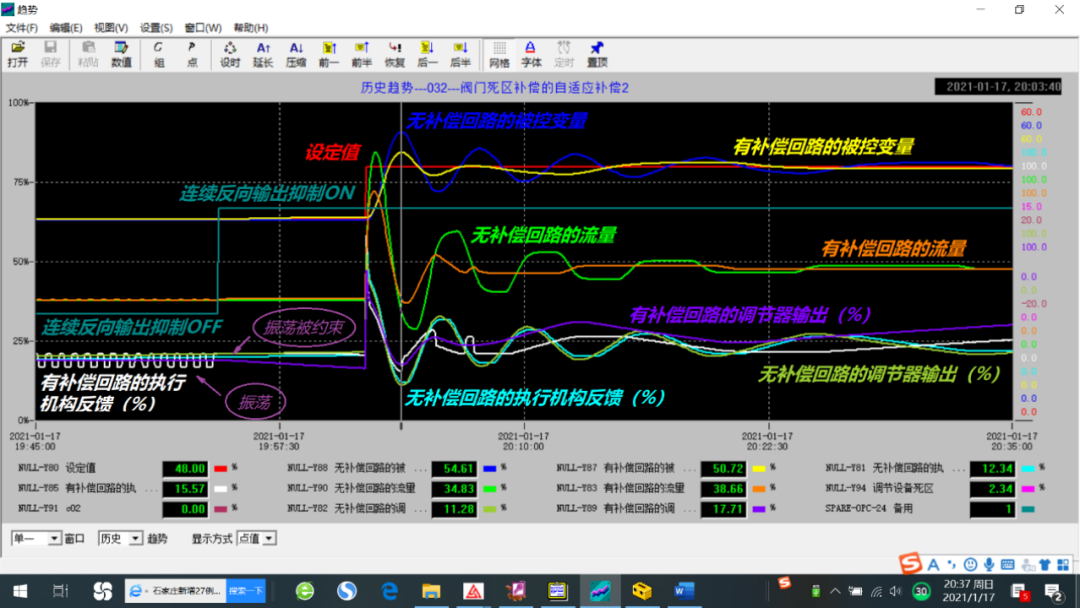Image resolution: width=1080 pixels, height=608 pixels.
Task: Open the 设置(S) menu
Action: point(156,28)
